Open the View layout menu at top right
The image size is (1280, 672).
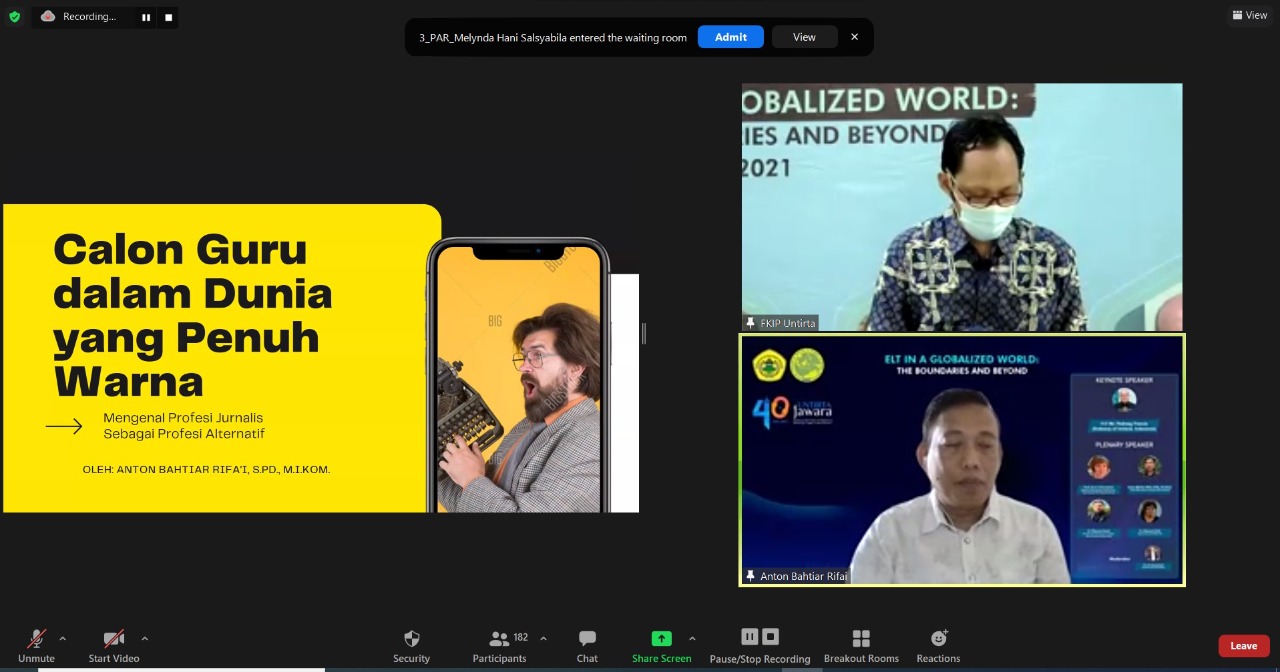click(1250, 15)
